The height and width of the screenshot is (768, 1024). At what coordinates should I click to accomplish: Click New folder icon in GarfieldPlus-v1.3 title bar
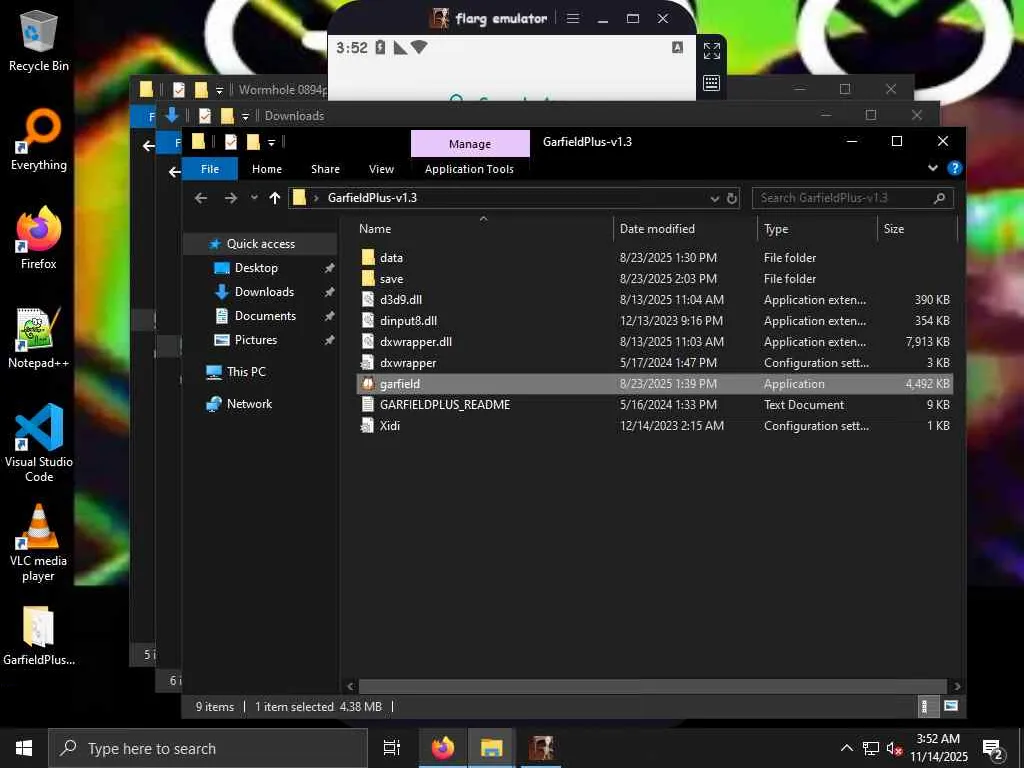pyautogui.click(x=253, y=142)
